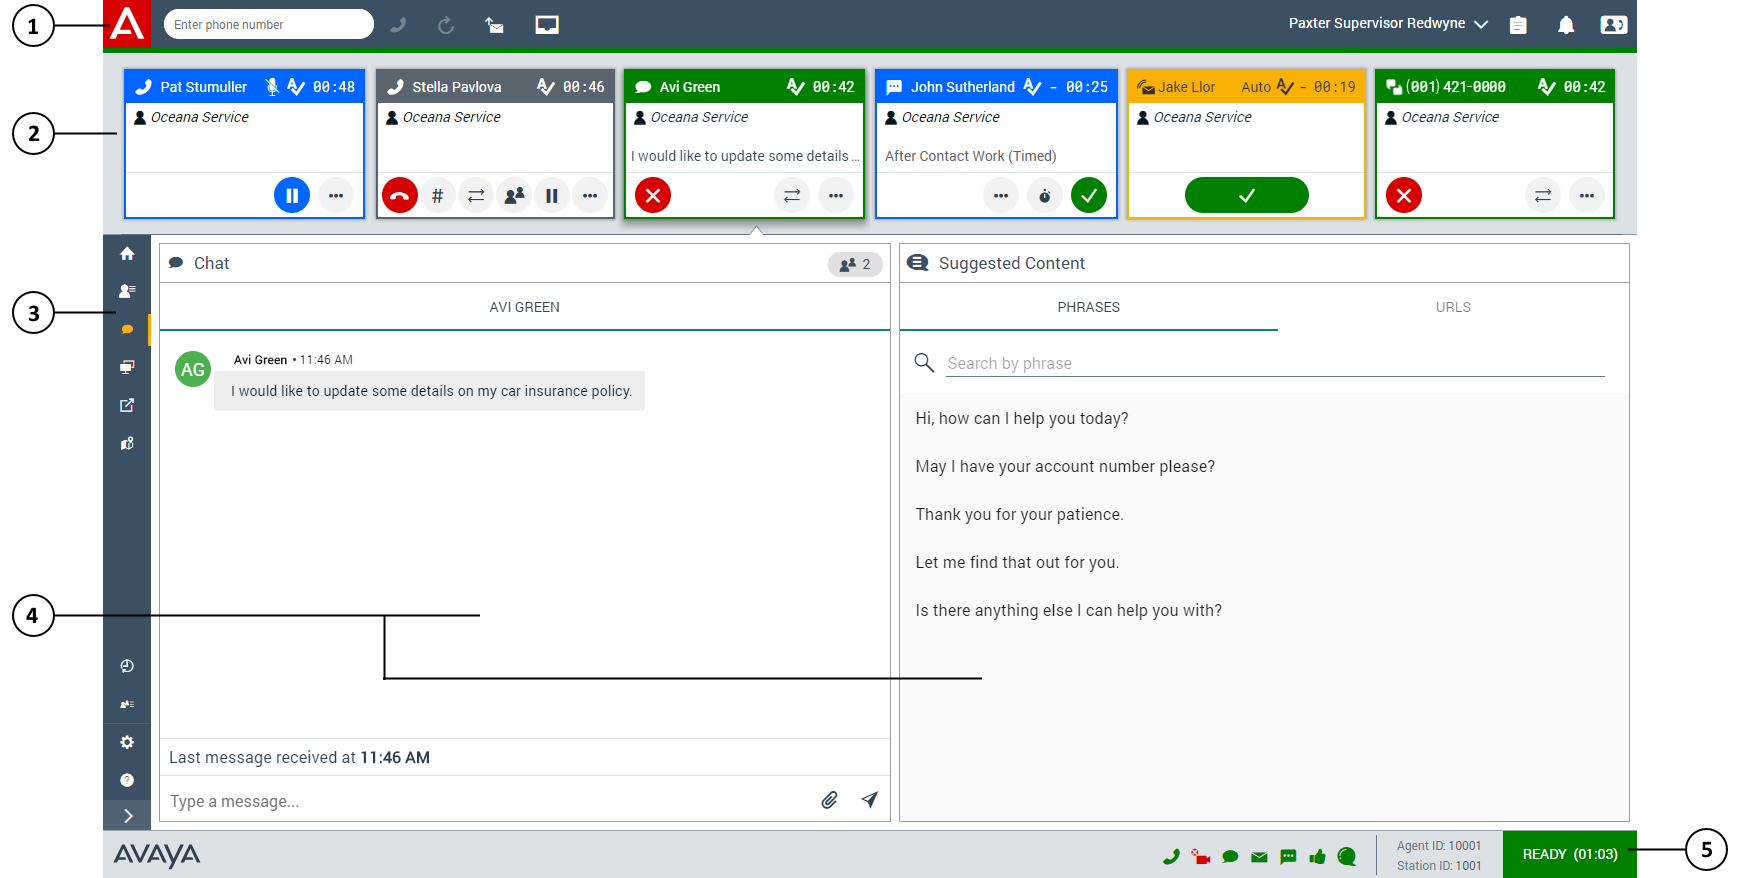Select the AVI GREEN chat tab
Screen dimensions: 1737x878
[525, 307]
